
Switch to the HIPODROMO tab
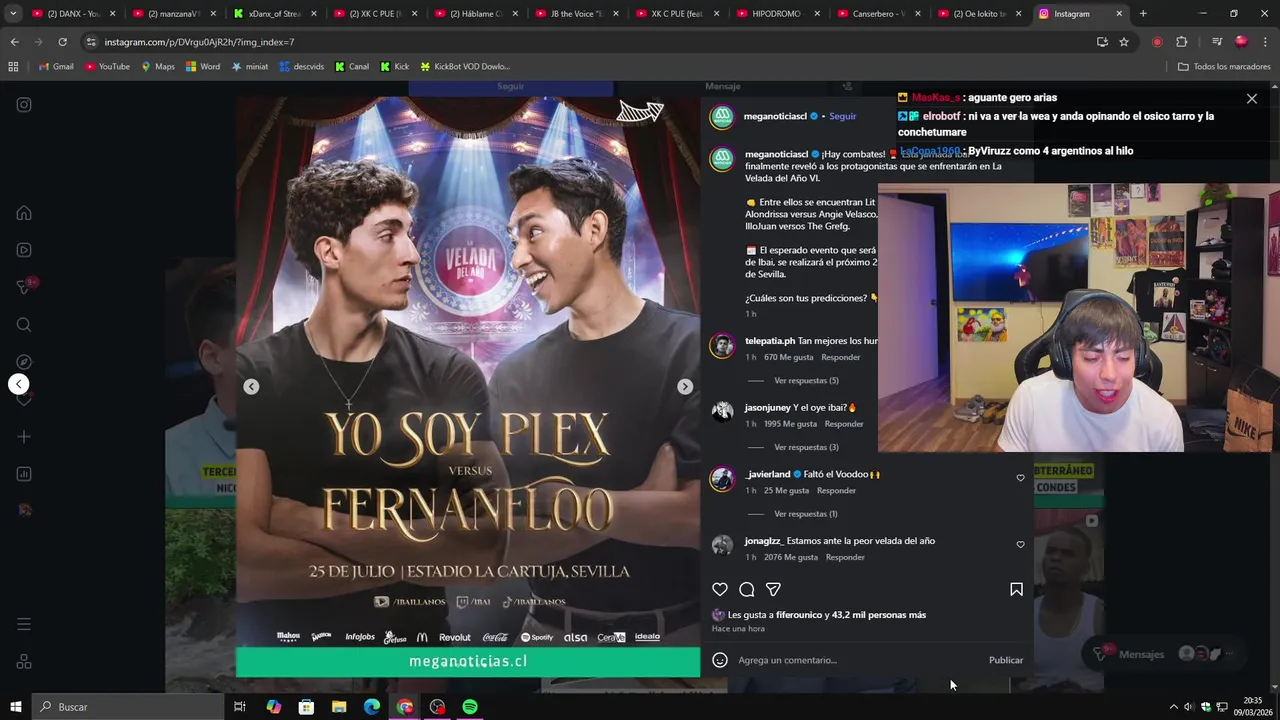778,14
